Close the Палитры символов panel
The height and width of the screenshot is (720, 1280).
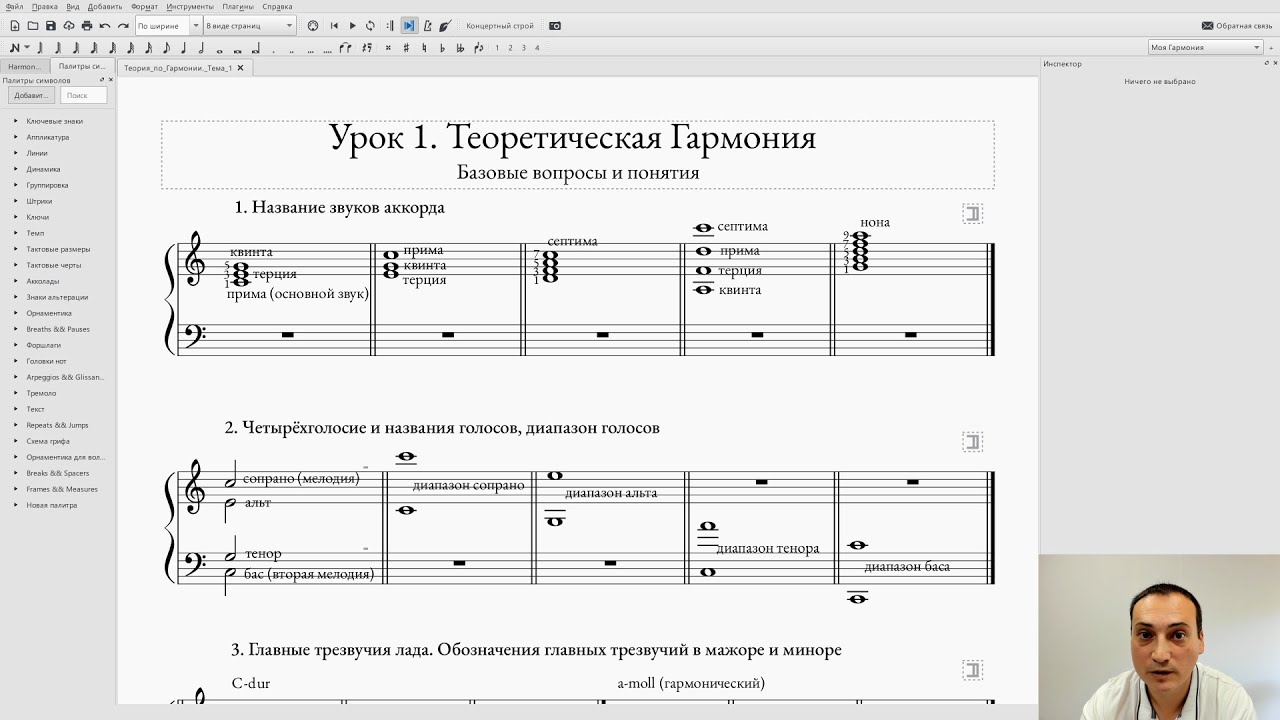coord(111,80)
